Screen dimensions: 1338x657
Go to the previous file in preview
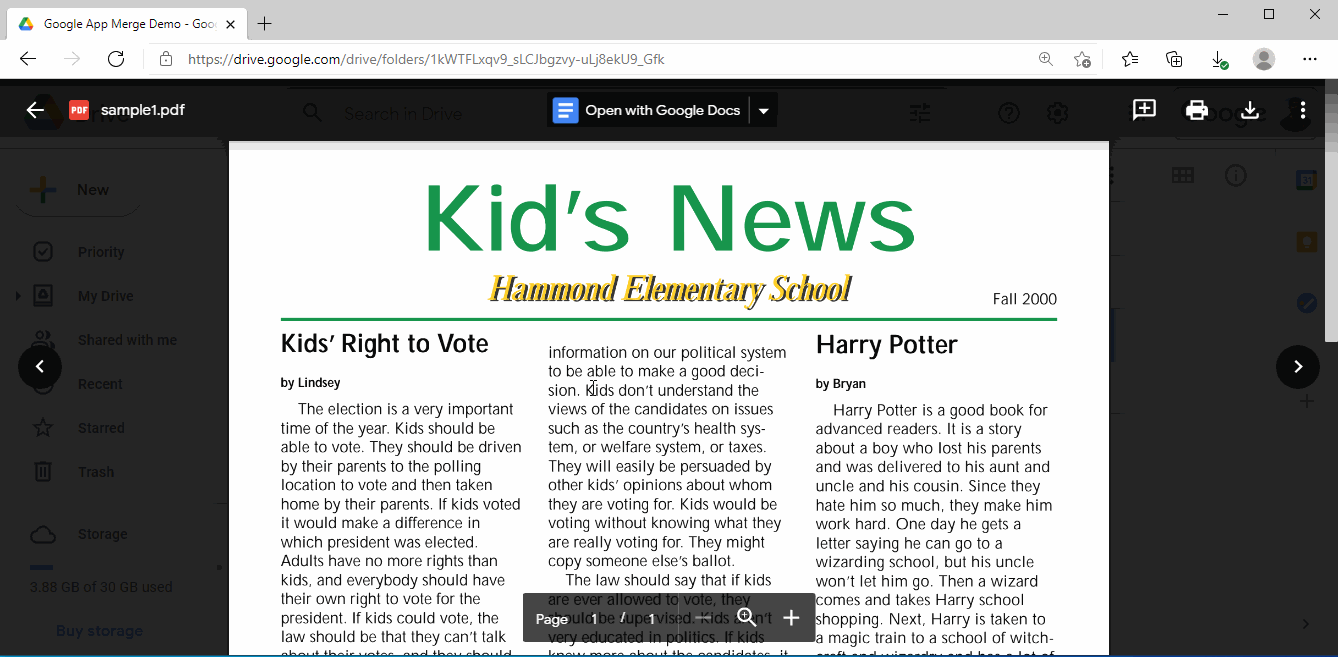point(40,367)
